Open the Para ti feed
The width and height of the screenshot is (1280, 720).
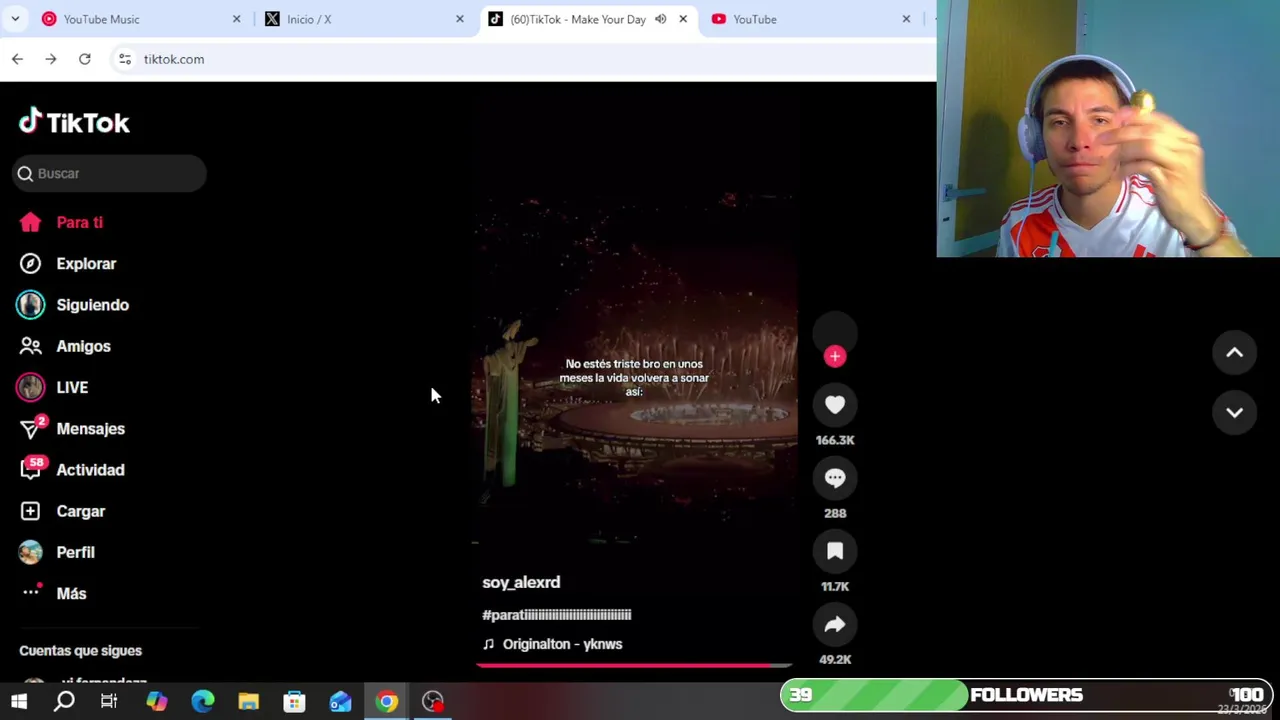pyautogui.click(x=62, y=222)
